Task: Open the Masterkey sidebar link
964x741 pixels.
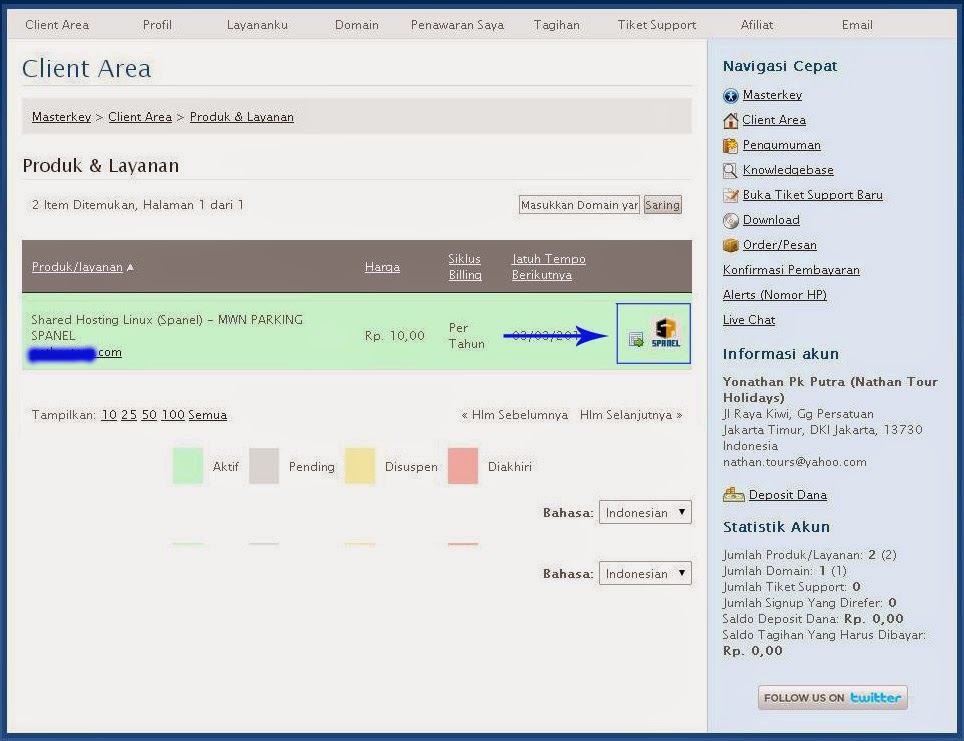Action: click(772, 95)
